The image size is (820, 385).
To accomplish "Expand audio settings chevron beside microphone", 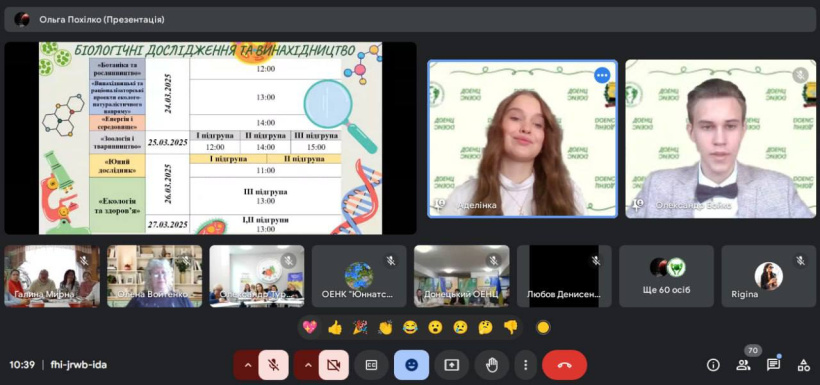I will point(247,365).
